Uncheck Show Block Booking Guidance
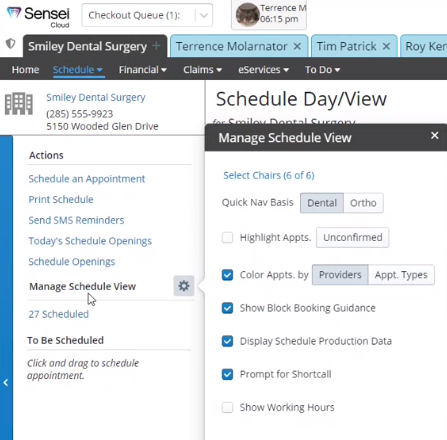The height and width of the screenshot is (440, 447). click(228, 308)
